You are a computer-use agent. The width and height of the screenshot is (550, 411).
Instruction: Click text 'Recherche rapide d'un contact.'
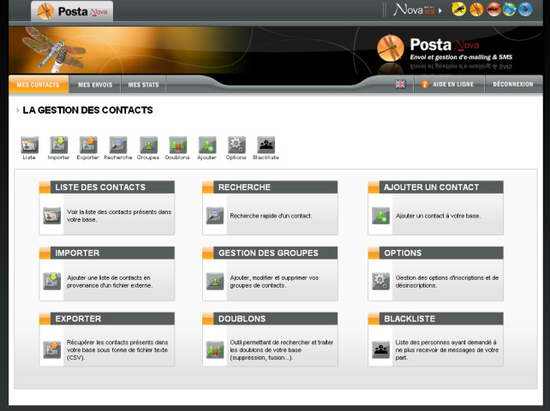point(271,216)
